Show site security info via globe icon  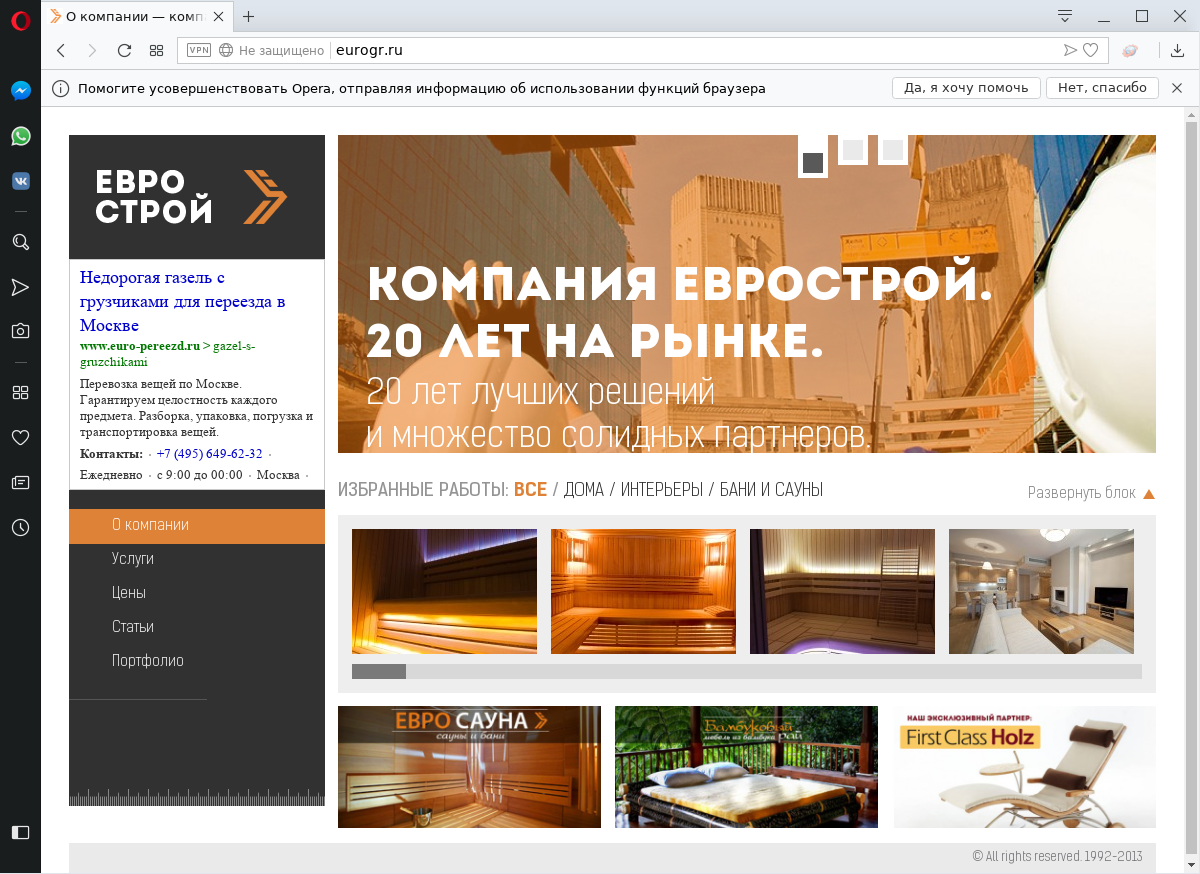226,50
